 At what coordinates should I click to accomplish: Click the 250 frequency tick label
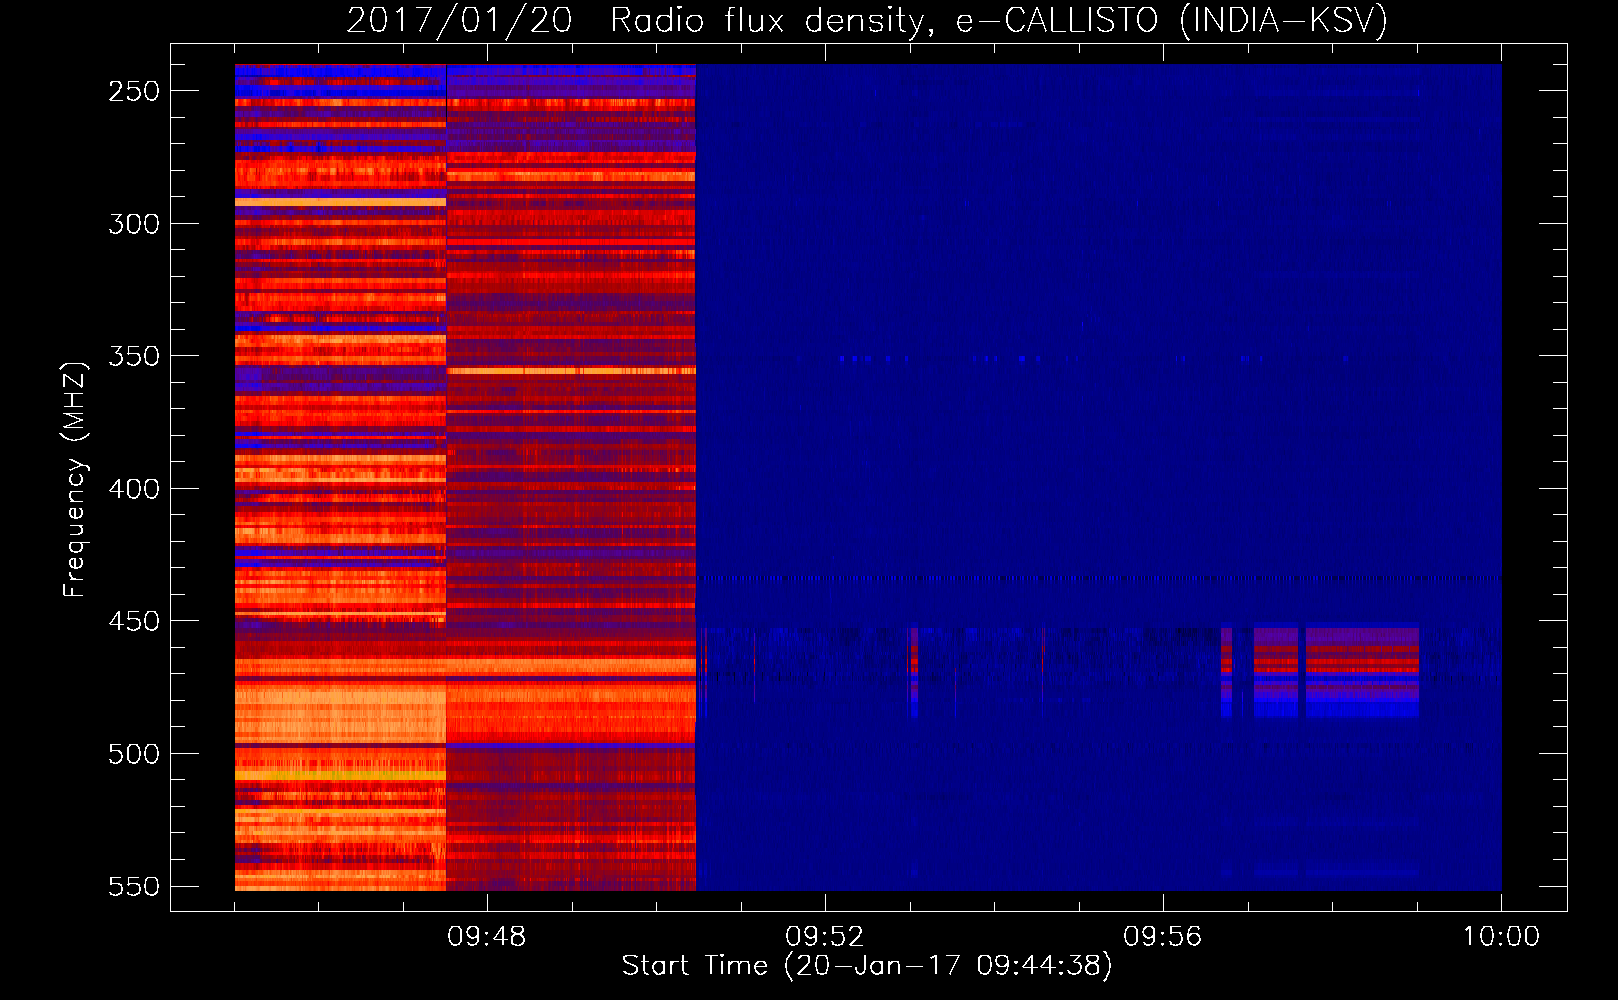134,91
